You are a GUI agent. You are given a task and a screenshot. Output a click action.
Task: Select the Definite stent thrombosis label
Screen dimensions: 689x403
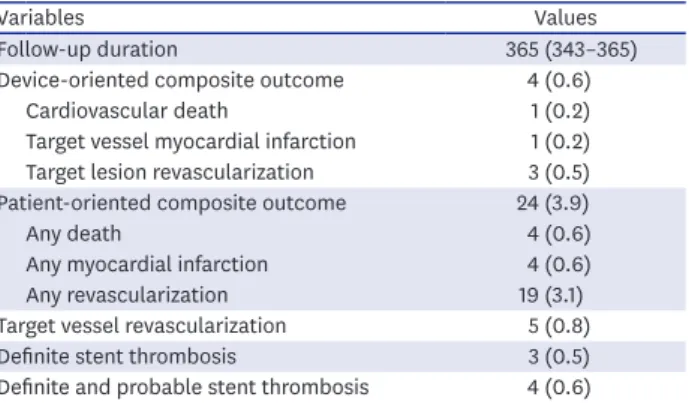pos(118,356)
